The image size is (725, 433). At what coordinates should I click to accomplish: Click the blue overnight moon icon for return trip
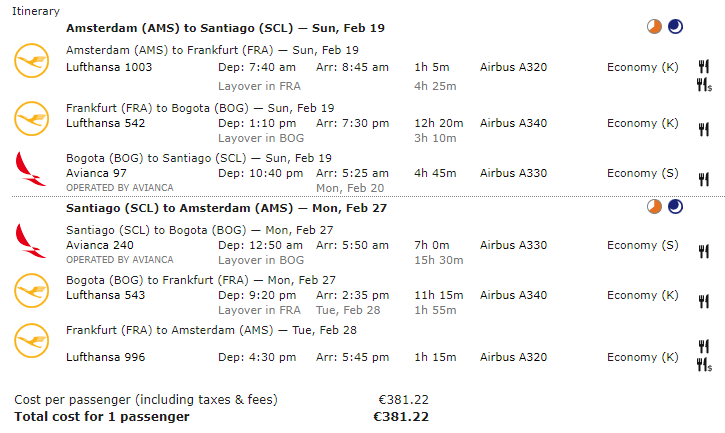(676, 207)
